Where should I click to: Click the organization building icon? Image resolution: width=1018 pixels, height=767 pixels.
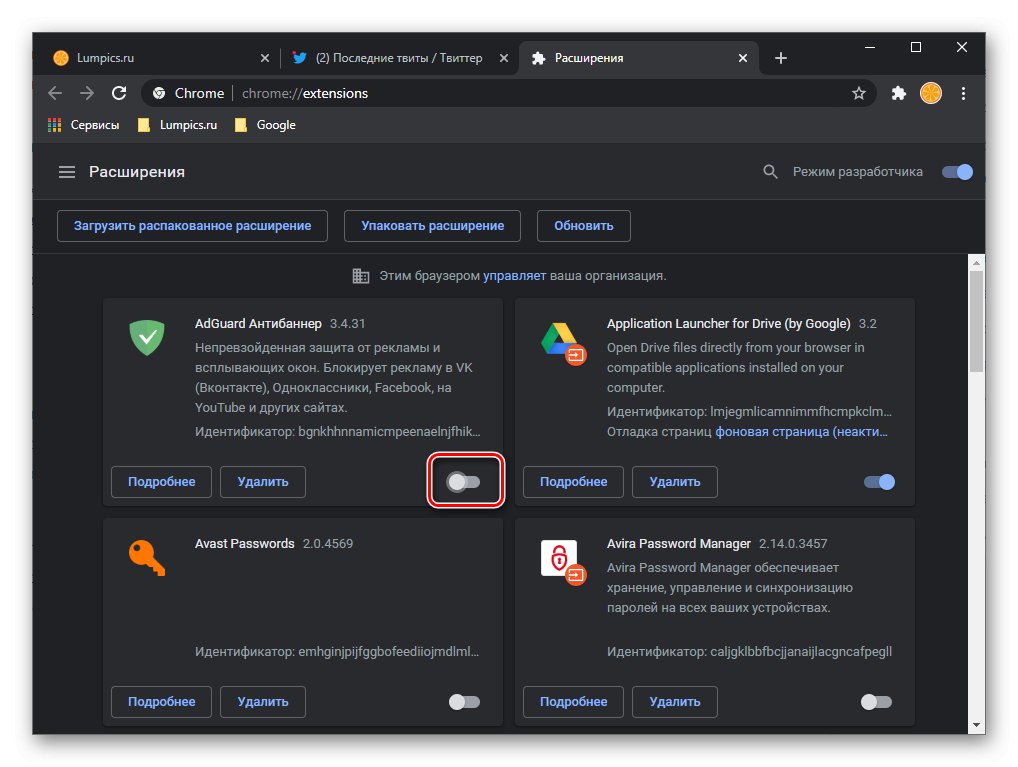pos(361,275)
